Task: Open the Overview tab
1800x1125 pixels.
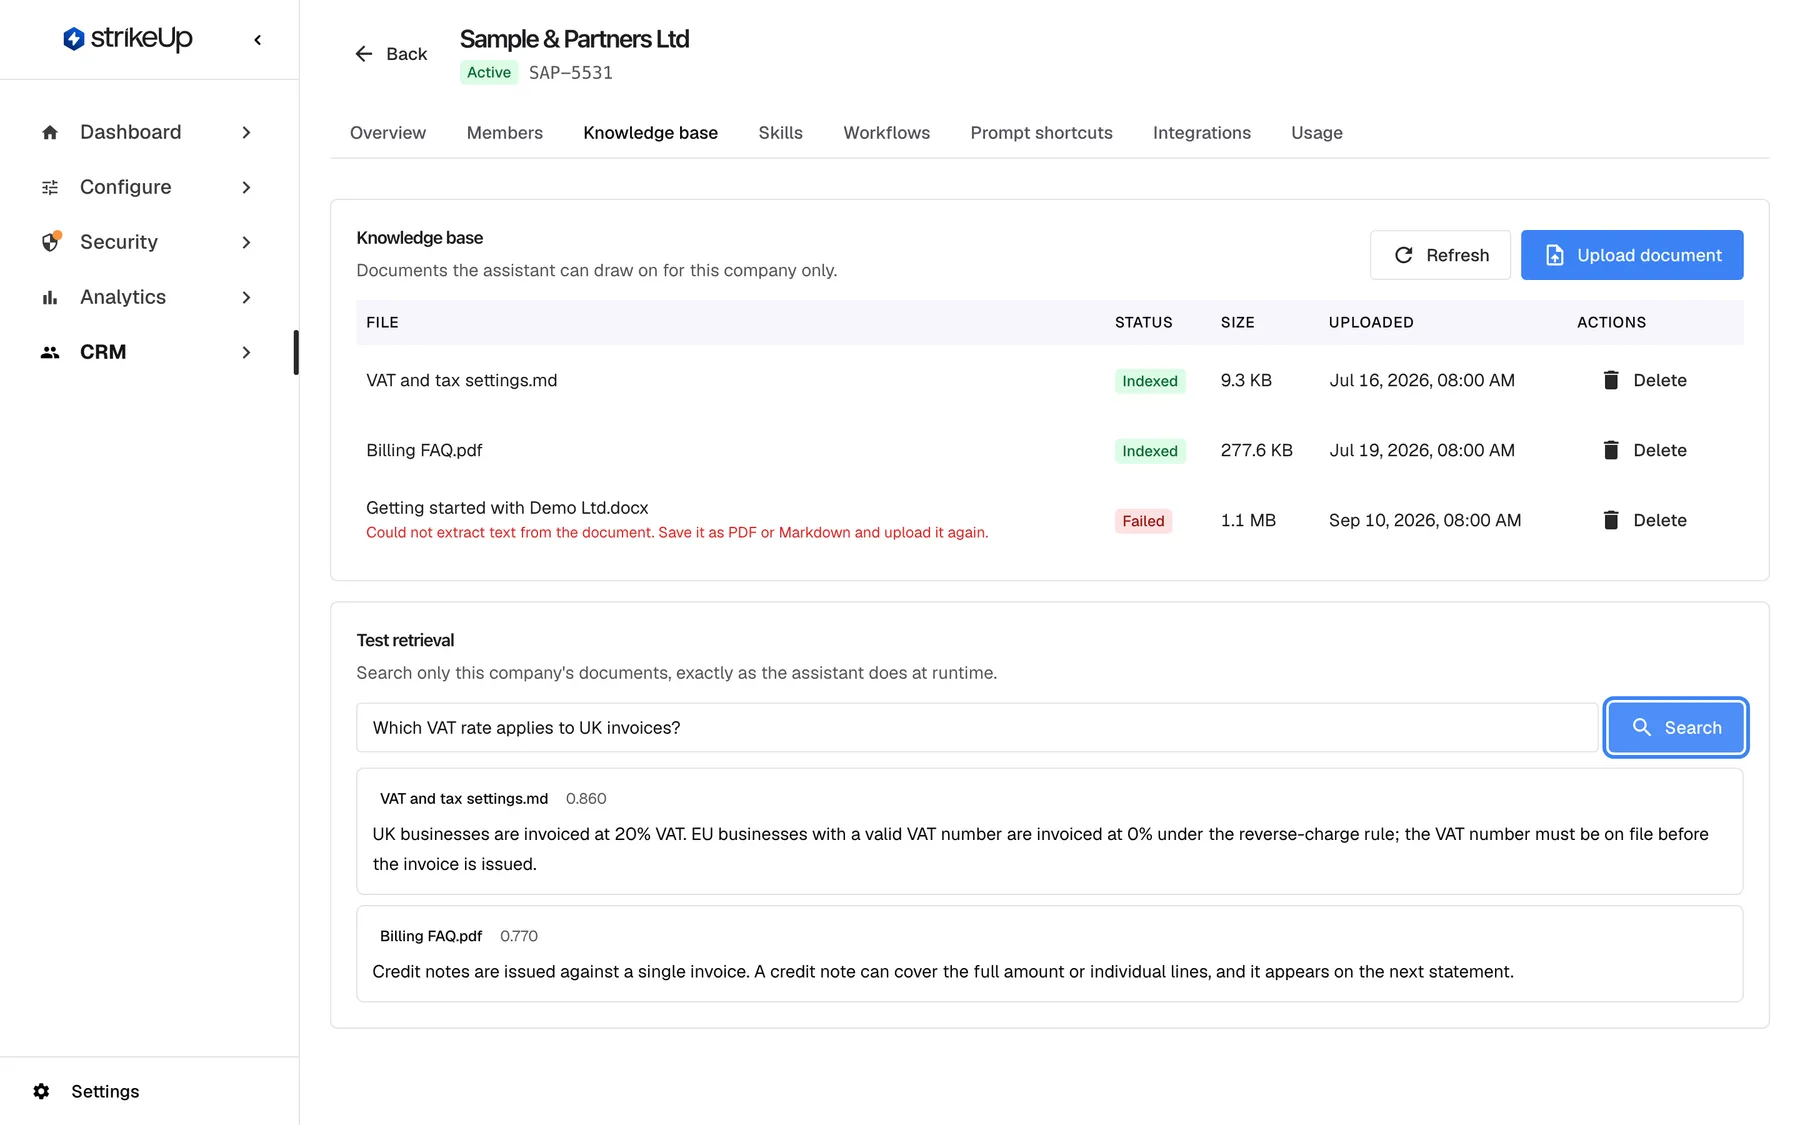Action: click(x=388, y=133)
